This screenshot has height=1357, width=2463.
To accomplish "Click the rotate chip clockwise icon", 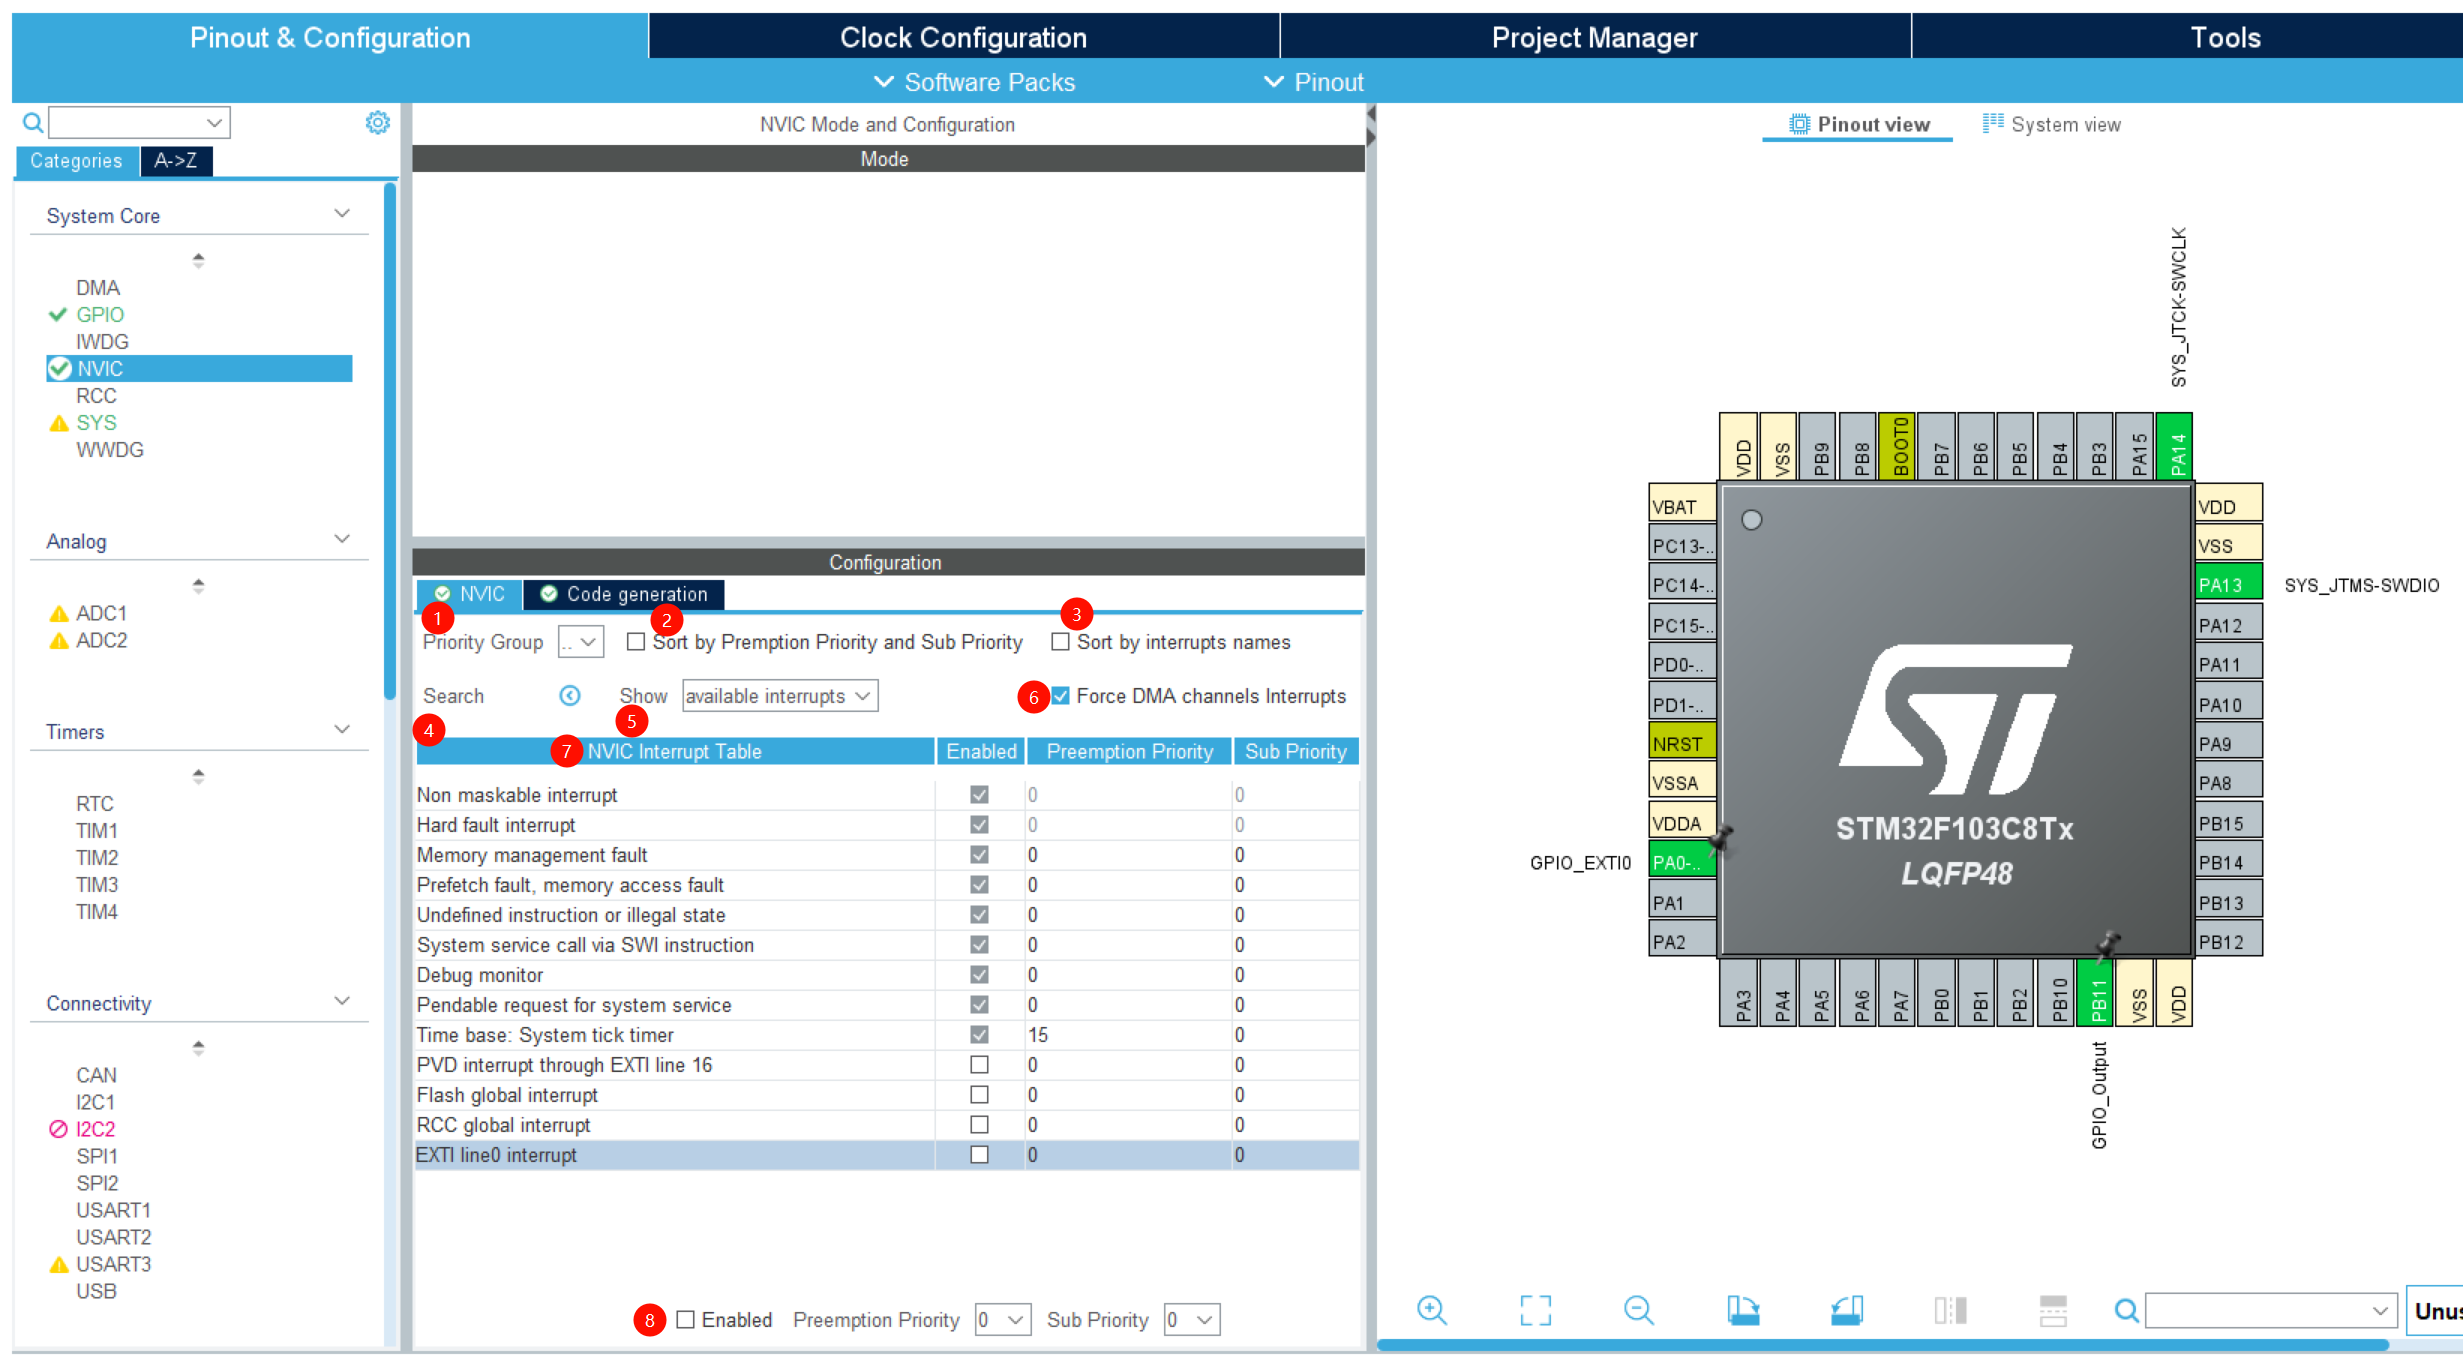I will pyautogui.click(x=1743, y=1310).
